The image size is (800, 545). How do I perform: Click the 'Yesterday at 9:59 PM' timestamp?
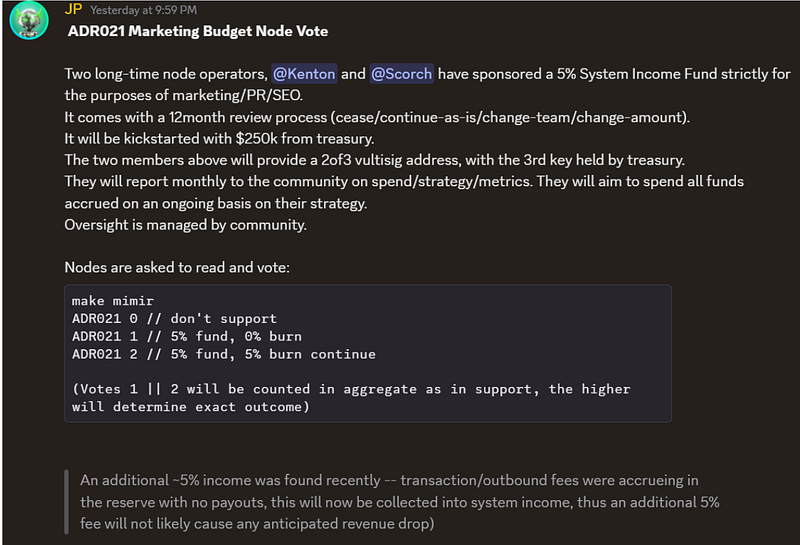tap(143, 10)
